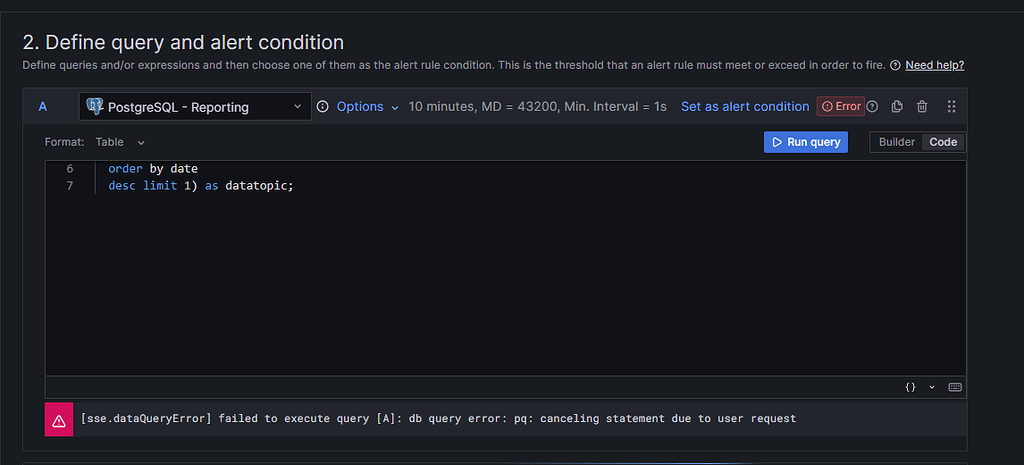Open the PostgreSQL - Reporting data source dropdown
This screenshot has width=1024, height=465.
click(x=195, y=106)
